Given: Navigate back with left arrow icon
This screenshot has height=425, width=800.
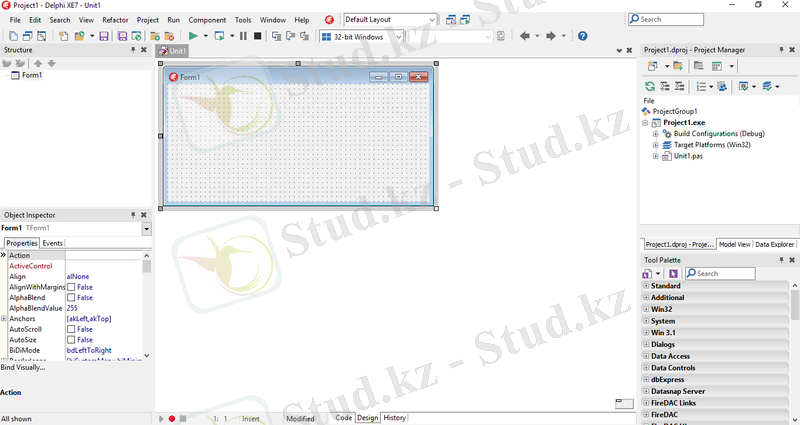Looking at the screenshot, I should (524, 36).
